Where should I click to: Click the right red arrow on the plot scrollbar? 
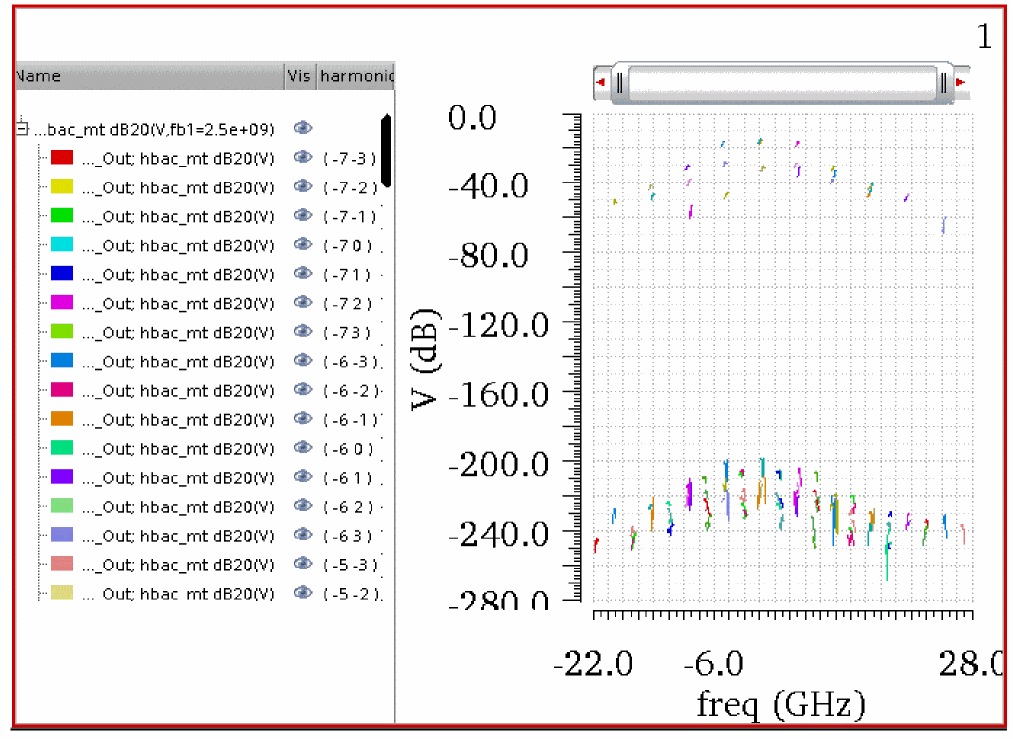pos(961,82)
